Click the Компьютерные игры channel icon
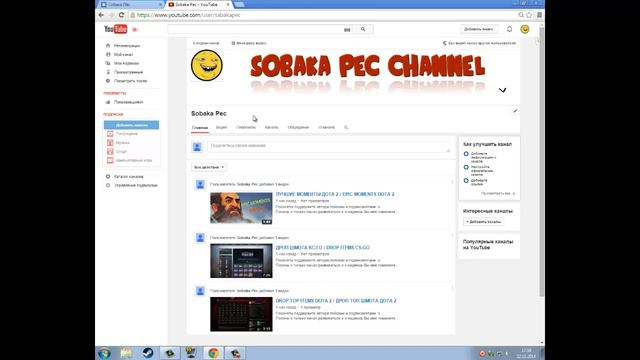The height and width of the screenshot is (360, 640). 110,160
